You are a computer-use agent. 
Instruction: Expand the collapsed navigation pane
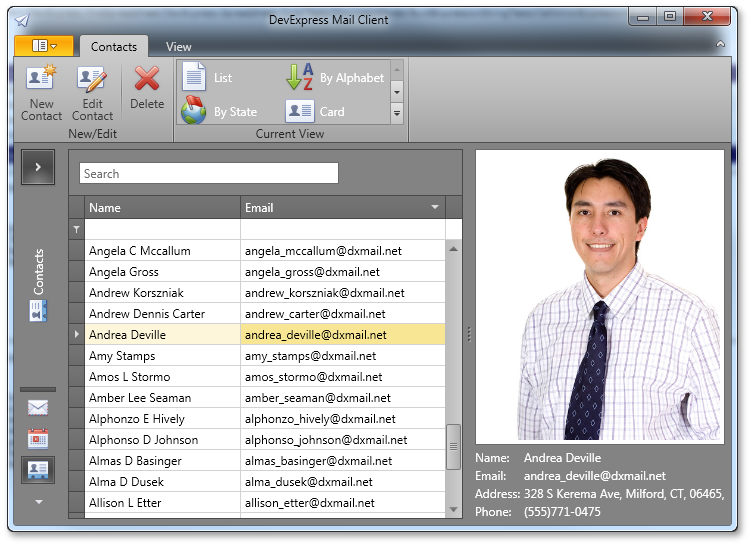[38, 167]
